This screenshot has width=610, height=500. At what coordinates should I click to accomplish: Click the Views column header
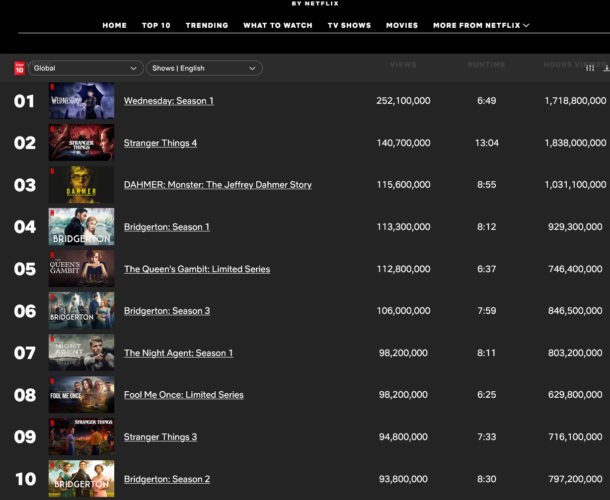(x=403, y=65)
